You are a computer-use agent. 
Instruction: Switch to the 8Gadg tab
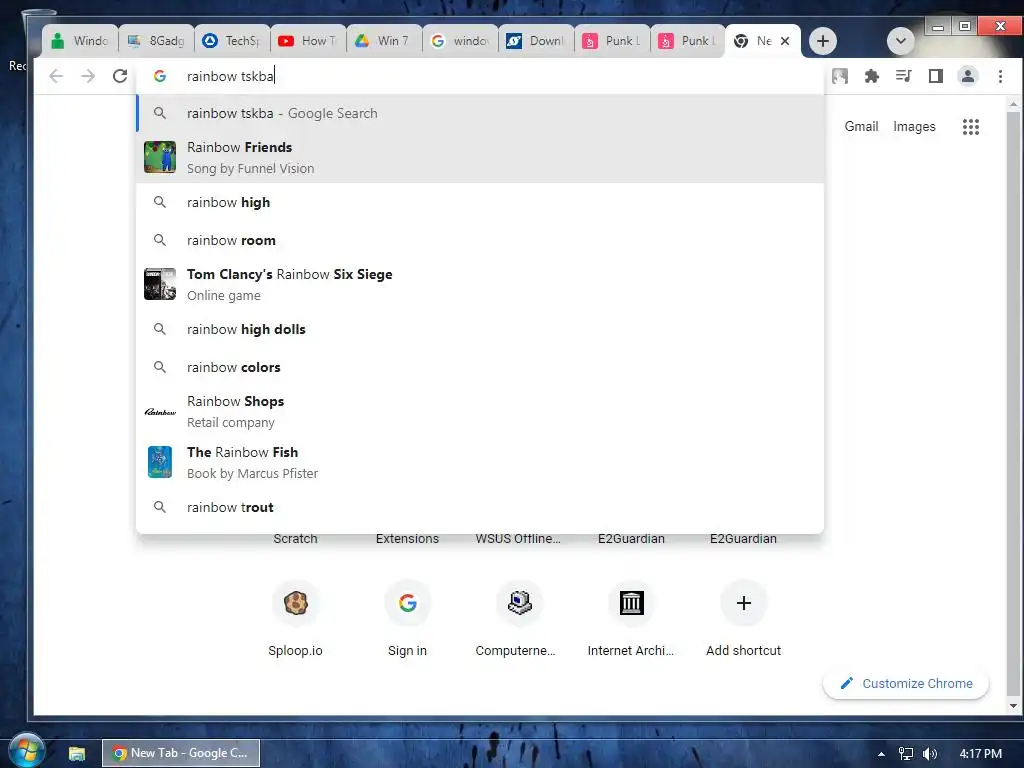[156, 41]
